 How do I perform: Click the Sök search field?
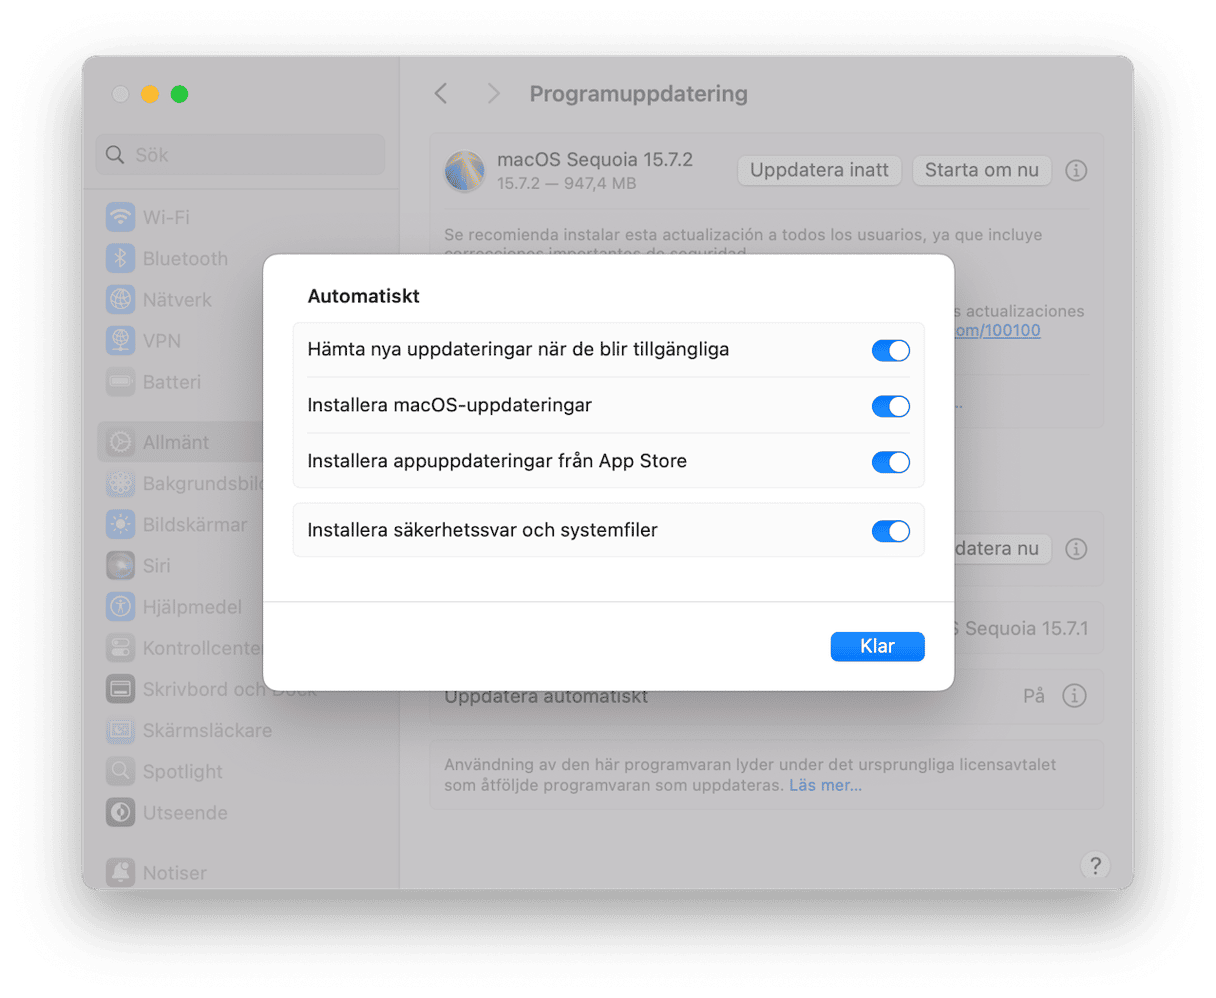(240, 155)
